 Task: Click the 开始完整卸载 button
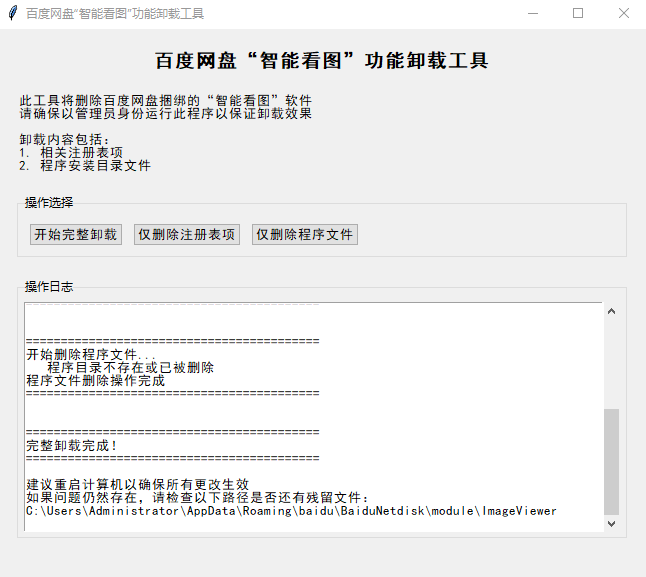click(76, 235)
